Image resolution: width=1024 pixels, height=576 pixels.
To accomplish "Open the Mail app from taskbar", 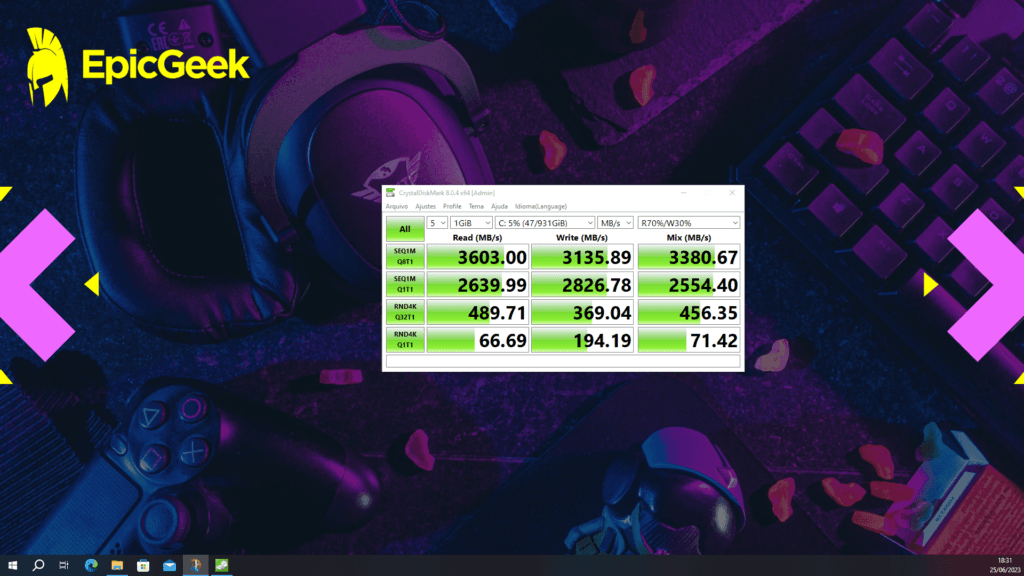I will (166, 565).
